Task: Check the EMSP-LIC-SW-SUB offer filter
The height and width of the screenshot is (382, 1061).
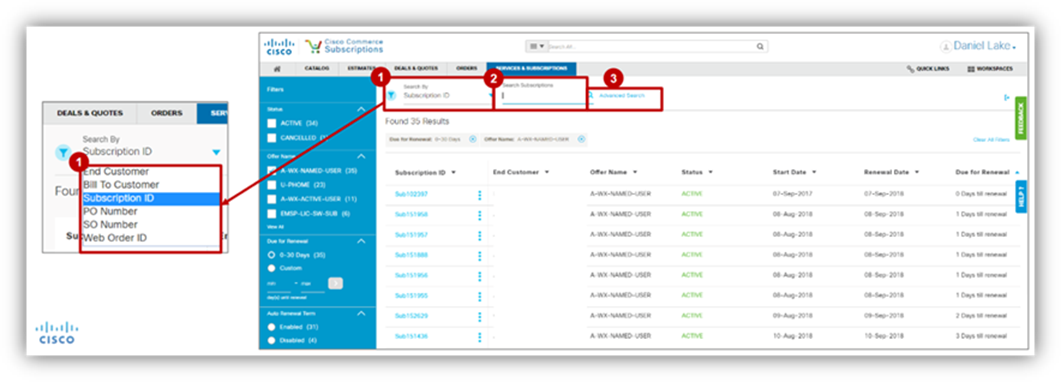Action: [271, 214]
